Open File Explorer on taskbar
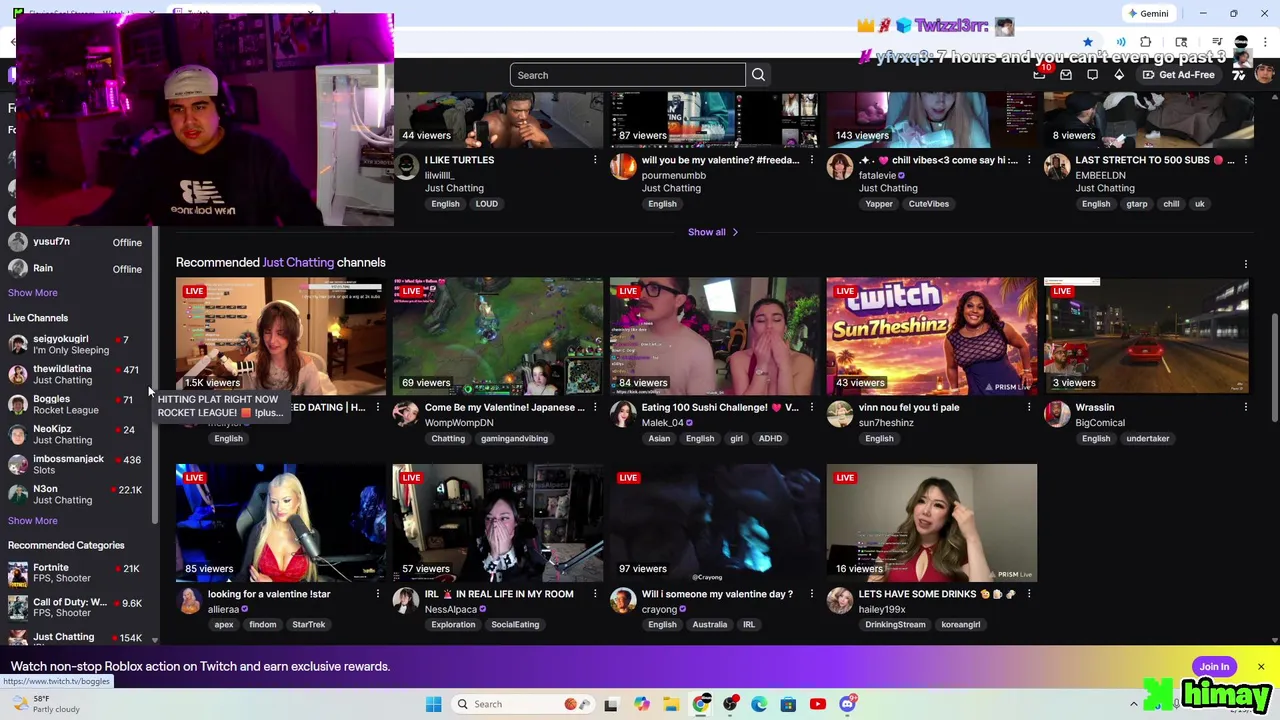 pyautogui.click(x=671, y=704)
